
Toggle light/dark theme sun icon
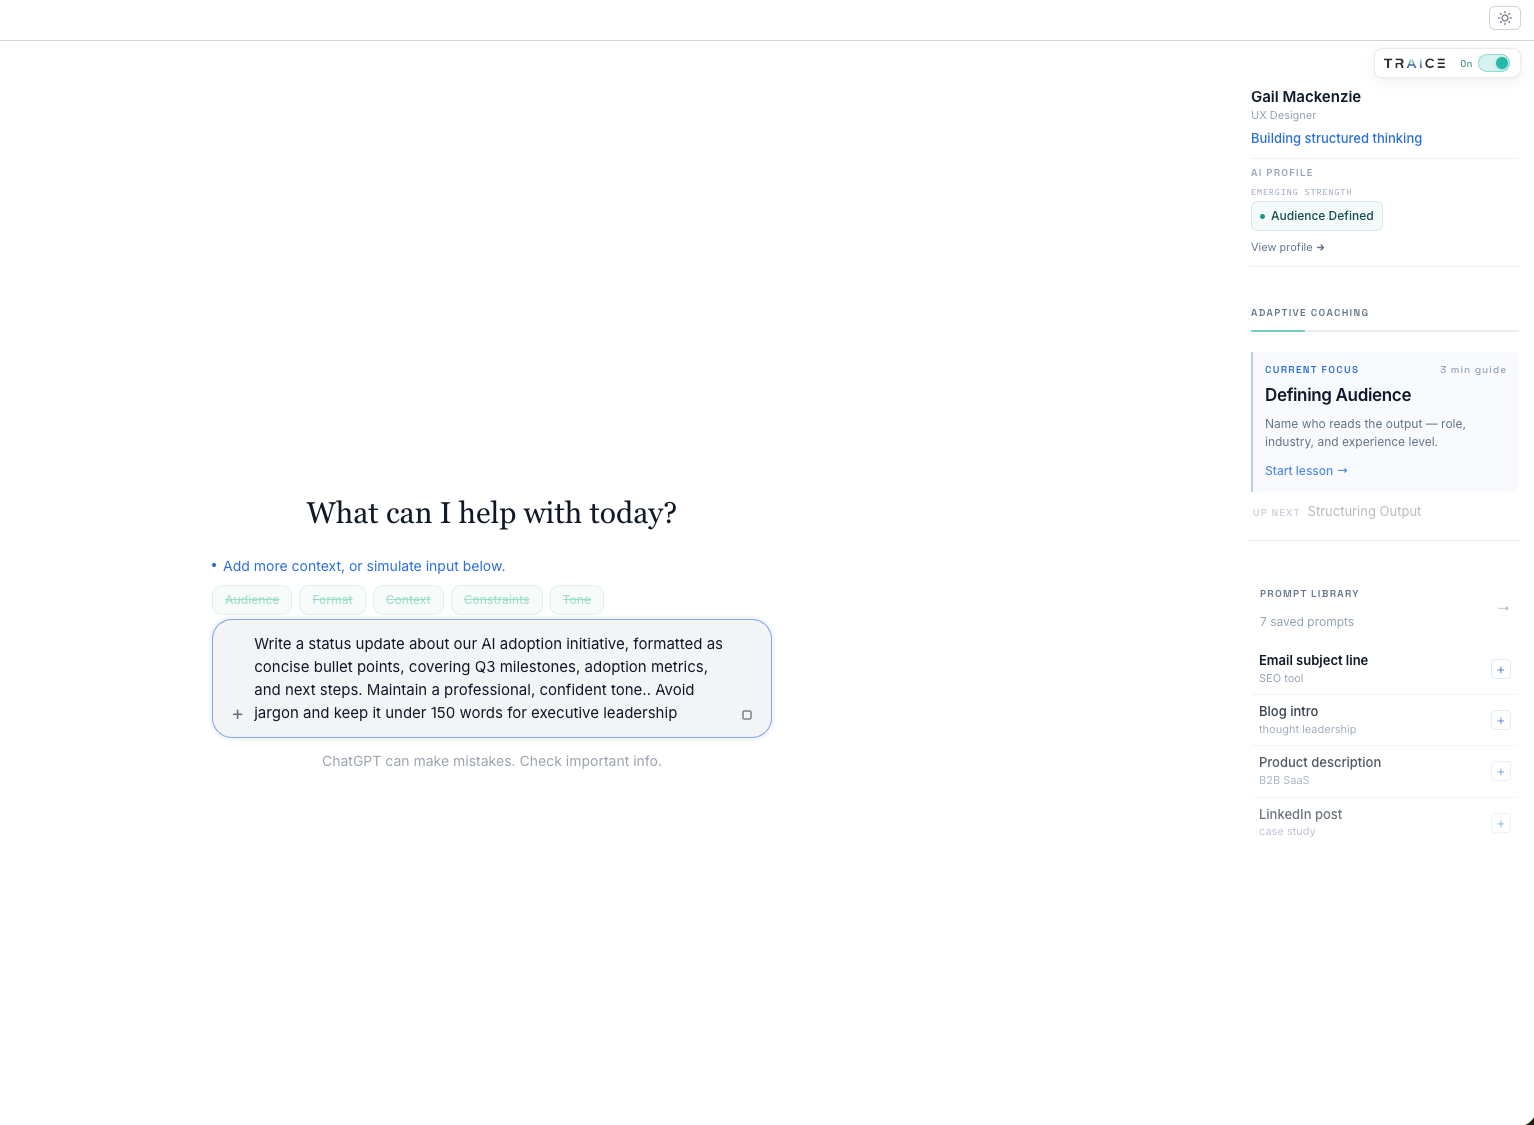coord(1504,18)
